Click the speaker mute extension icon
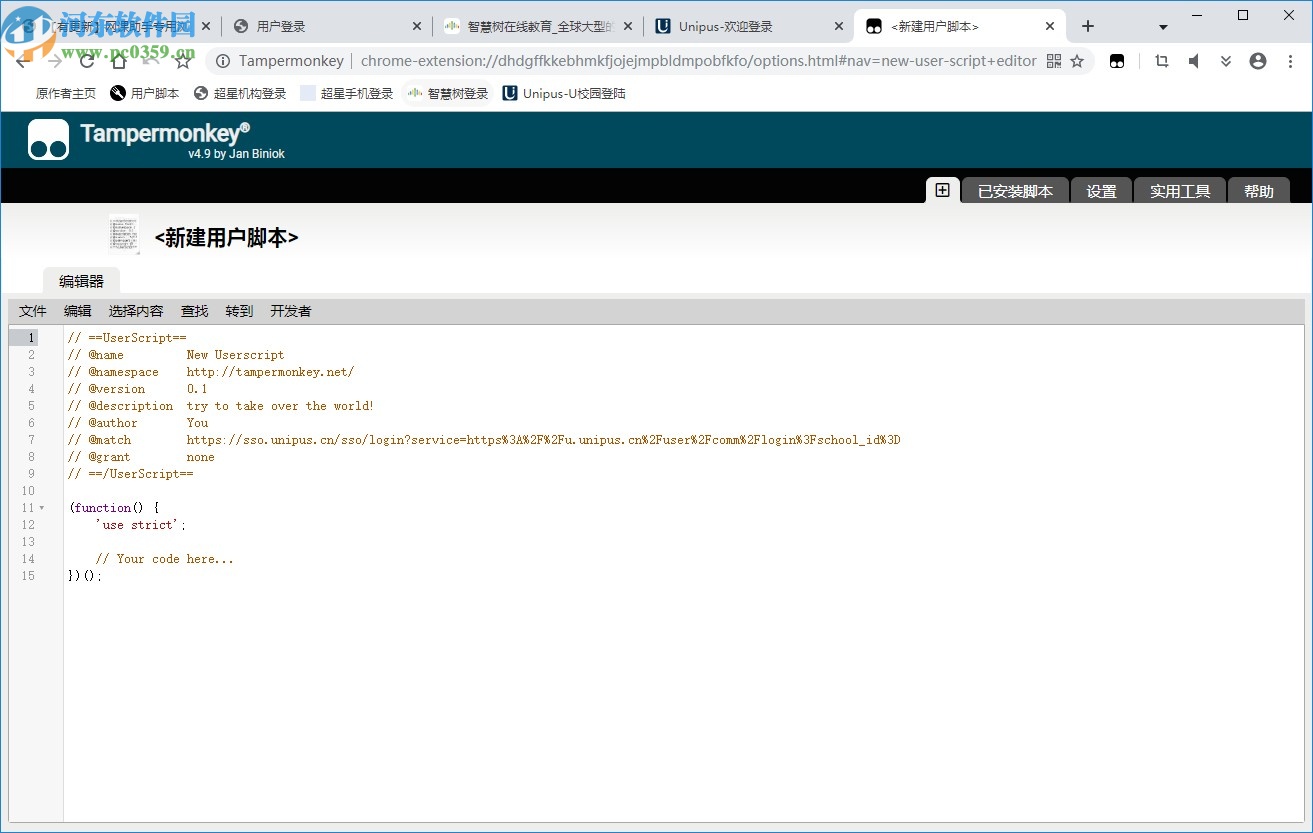1313x833 pixels. [1193, 61]
